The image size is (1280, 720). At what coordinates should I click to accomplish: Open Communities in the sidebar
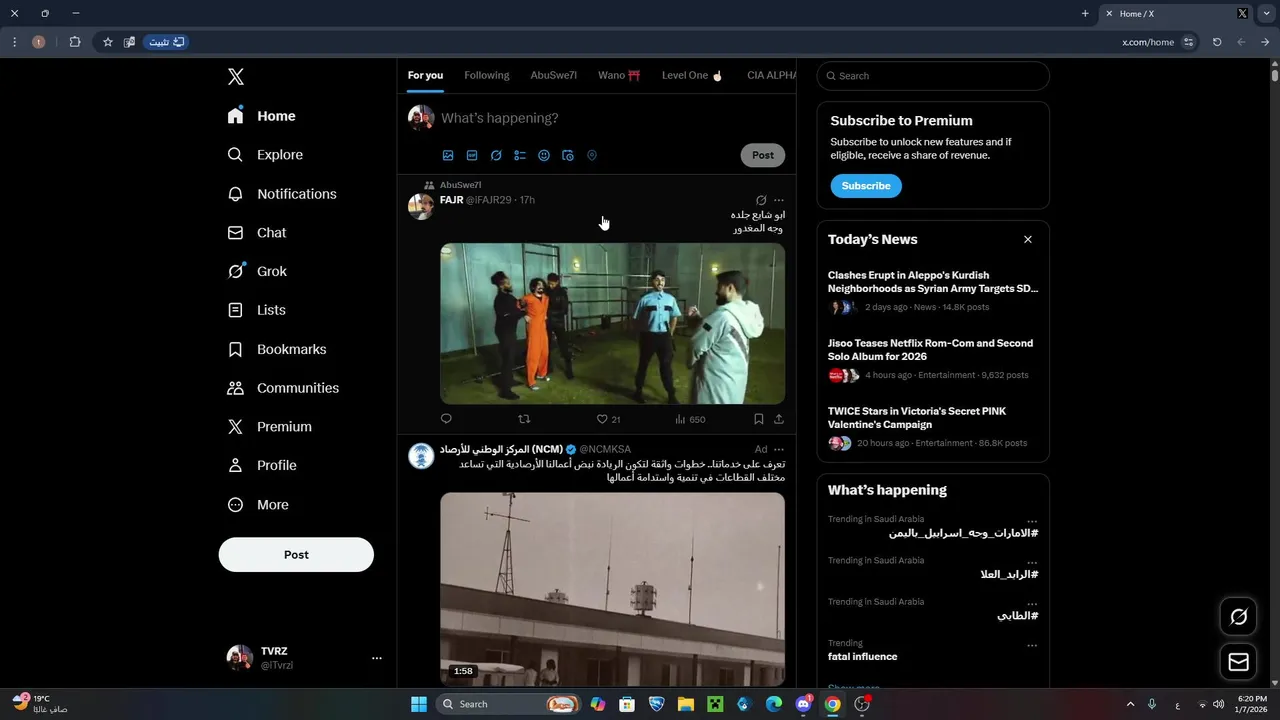click(x=283, y=388)
